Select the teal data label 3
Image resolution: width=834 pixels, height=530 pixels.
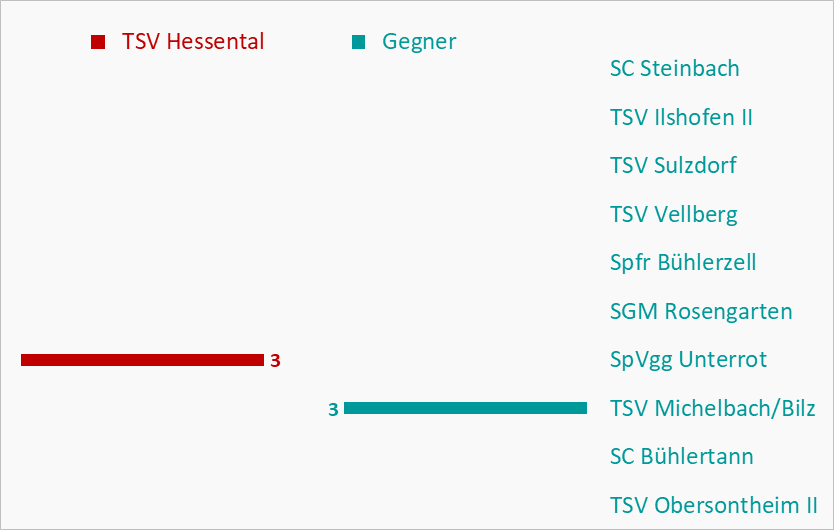333,409
